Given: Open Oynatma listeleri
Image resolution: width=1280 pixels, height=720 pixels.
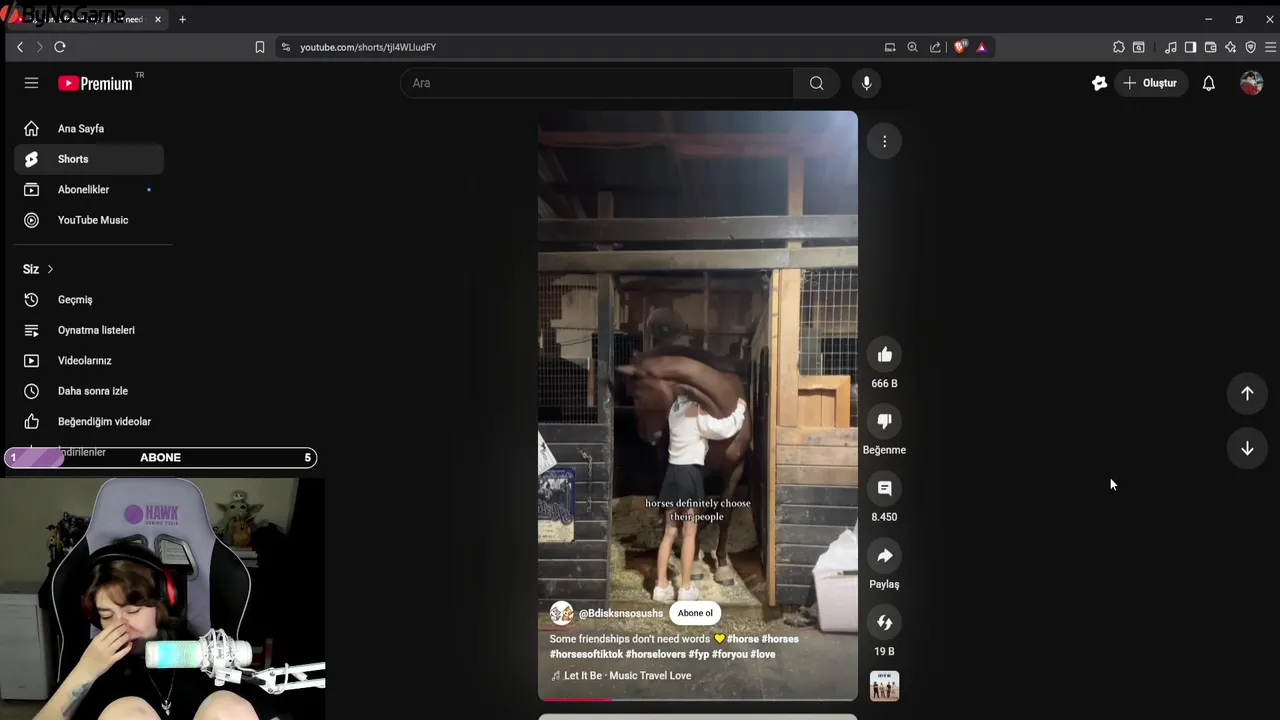Looking at the screenshot, I should pos(89,330).
